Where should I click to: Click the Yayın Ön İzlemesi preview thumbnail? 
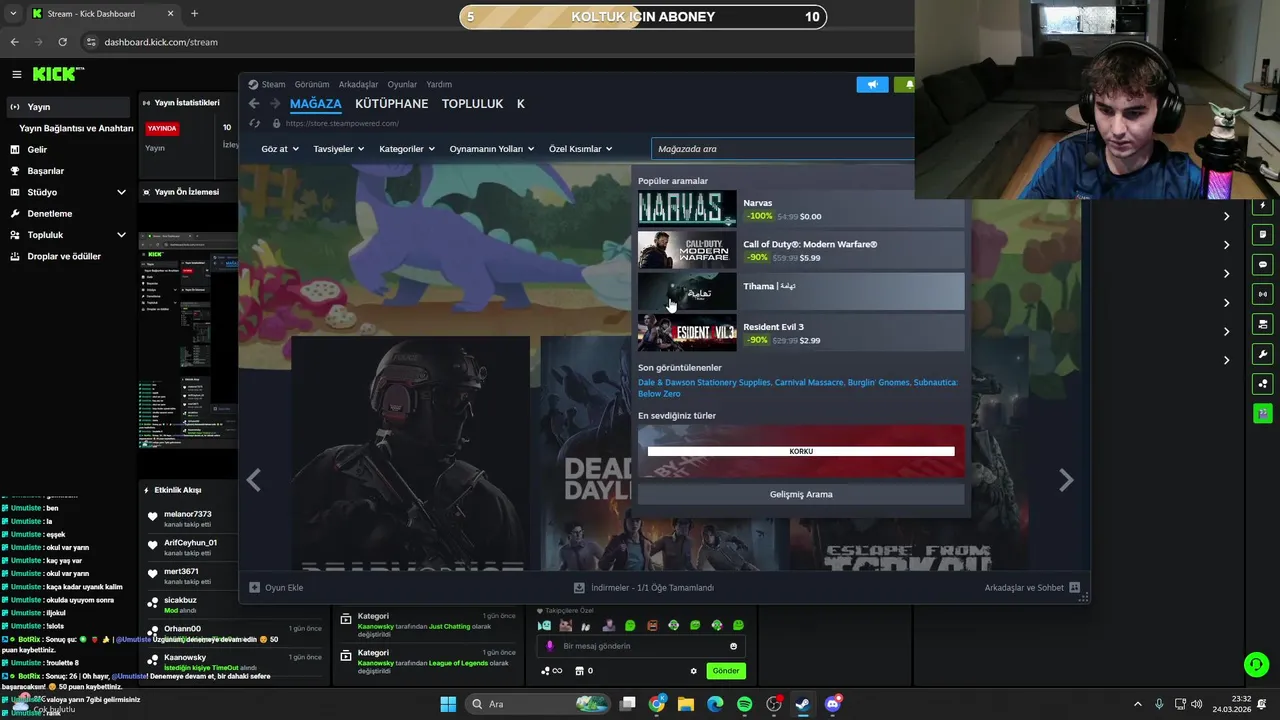[188, 340]
